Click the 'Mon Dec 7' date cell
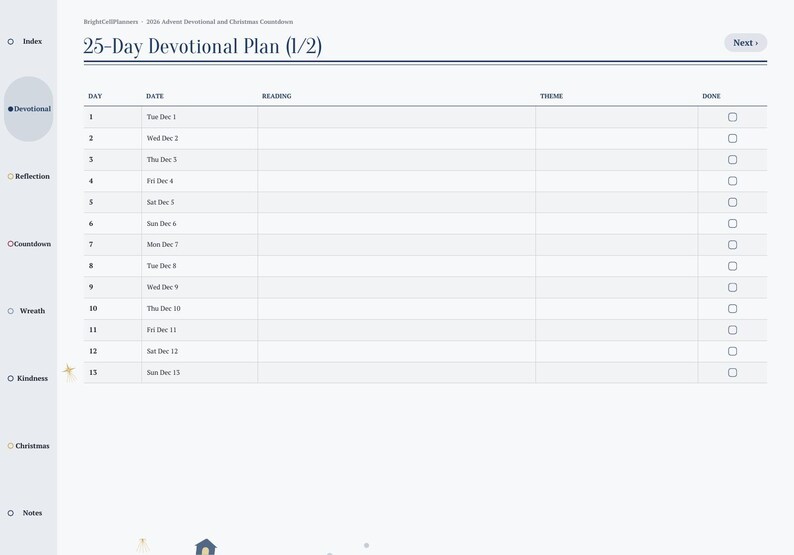Image resolution: width=794 pixels, height=555 pixels. click(200, 245)
